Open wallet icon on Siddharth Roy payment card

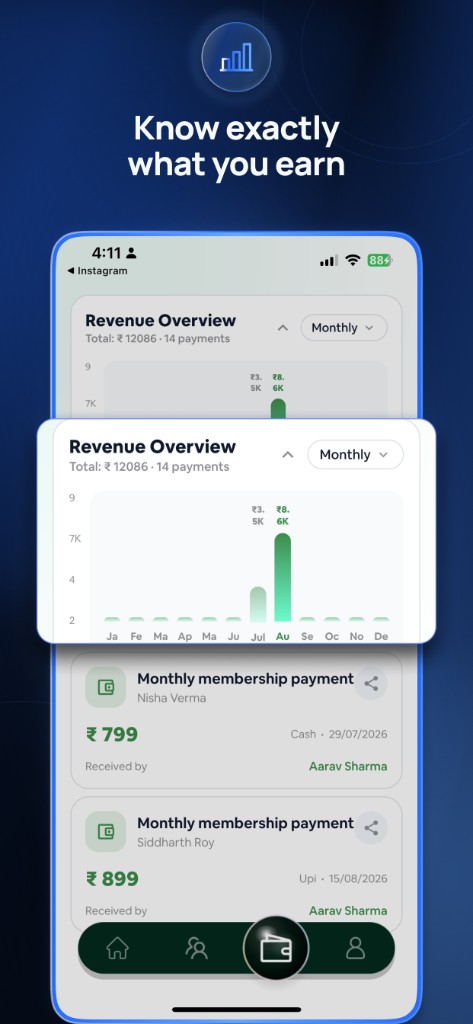click(105, 831)
